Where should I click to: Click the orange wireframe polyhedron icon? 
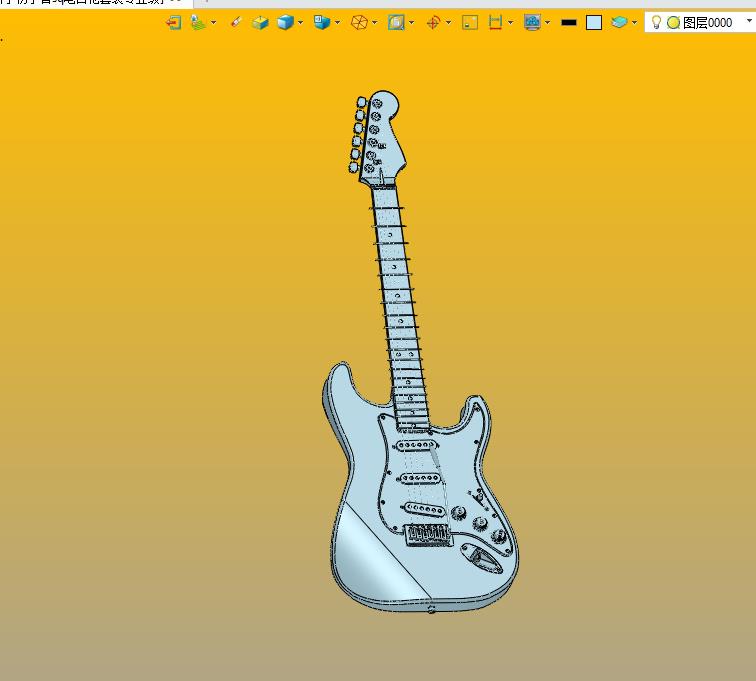point(359,23)
